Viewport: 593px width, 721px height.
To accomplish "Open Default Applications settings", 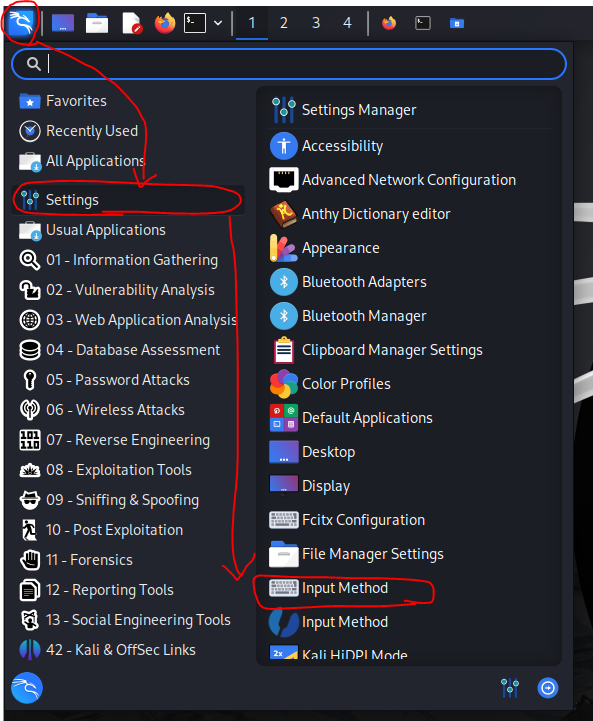I will [409, 418].
